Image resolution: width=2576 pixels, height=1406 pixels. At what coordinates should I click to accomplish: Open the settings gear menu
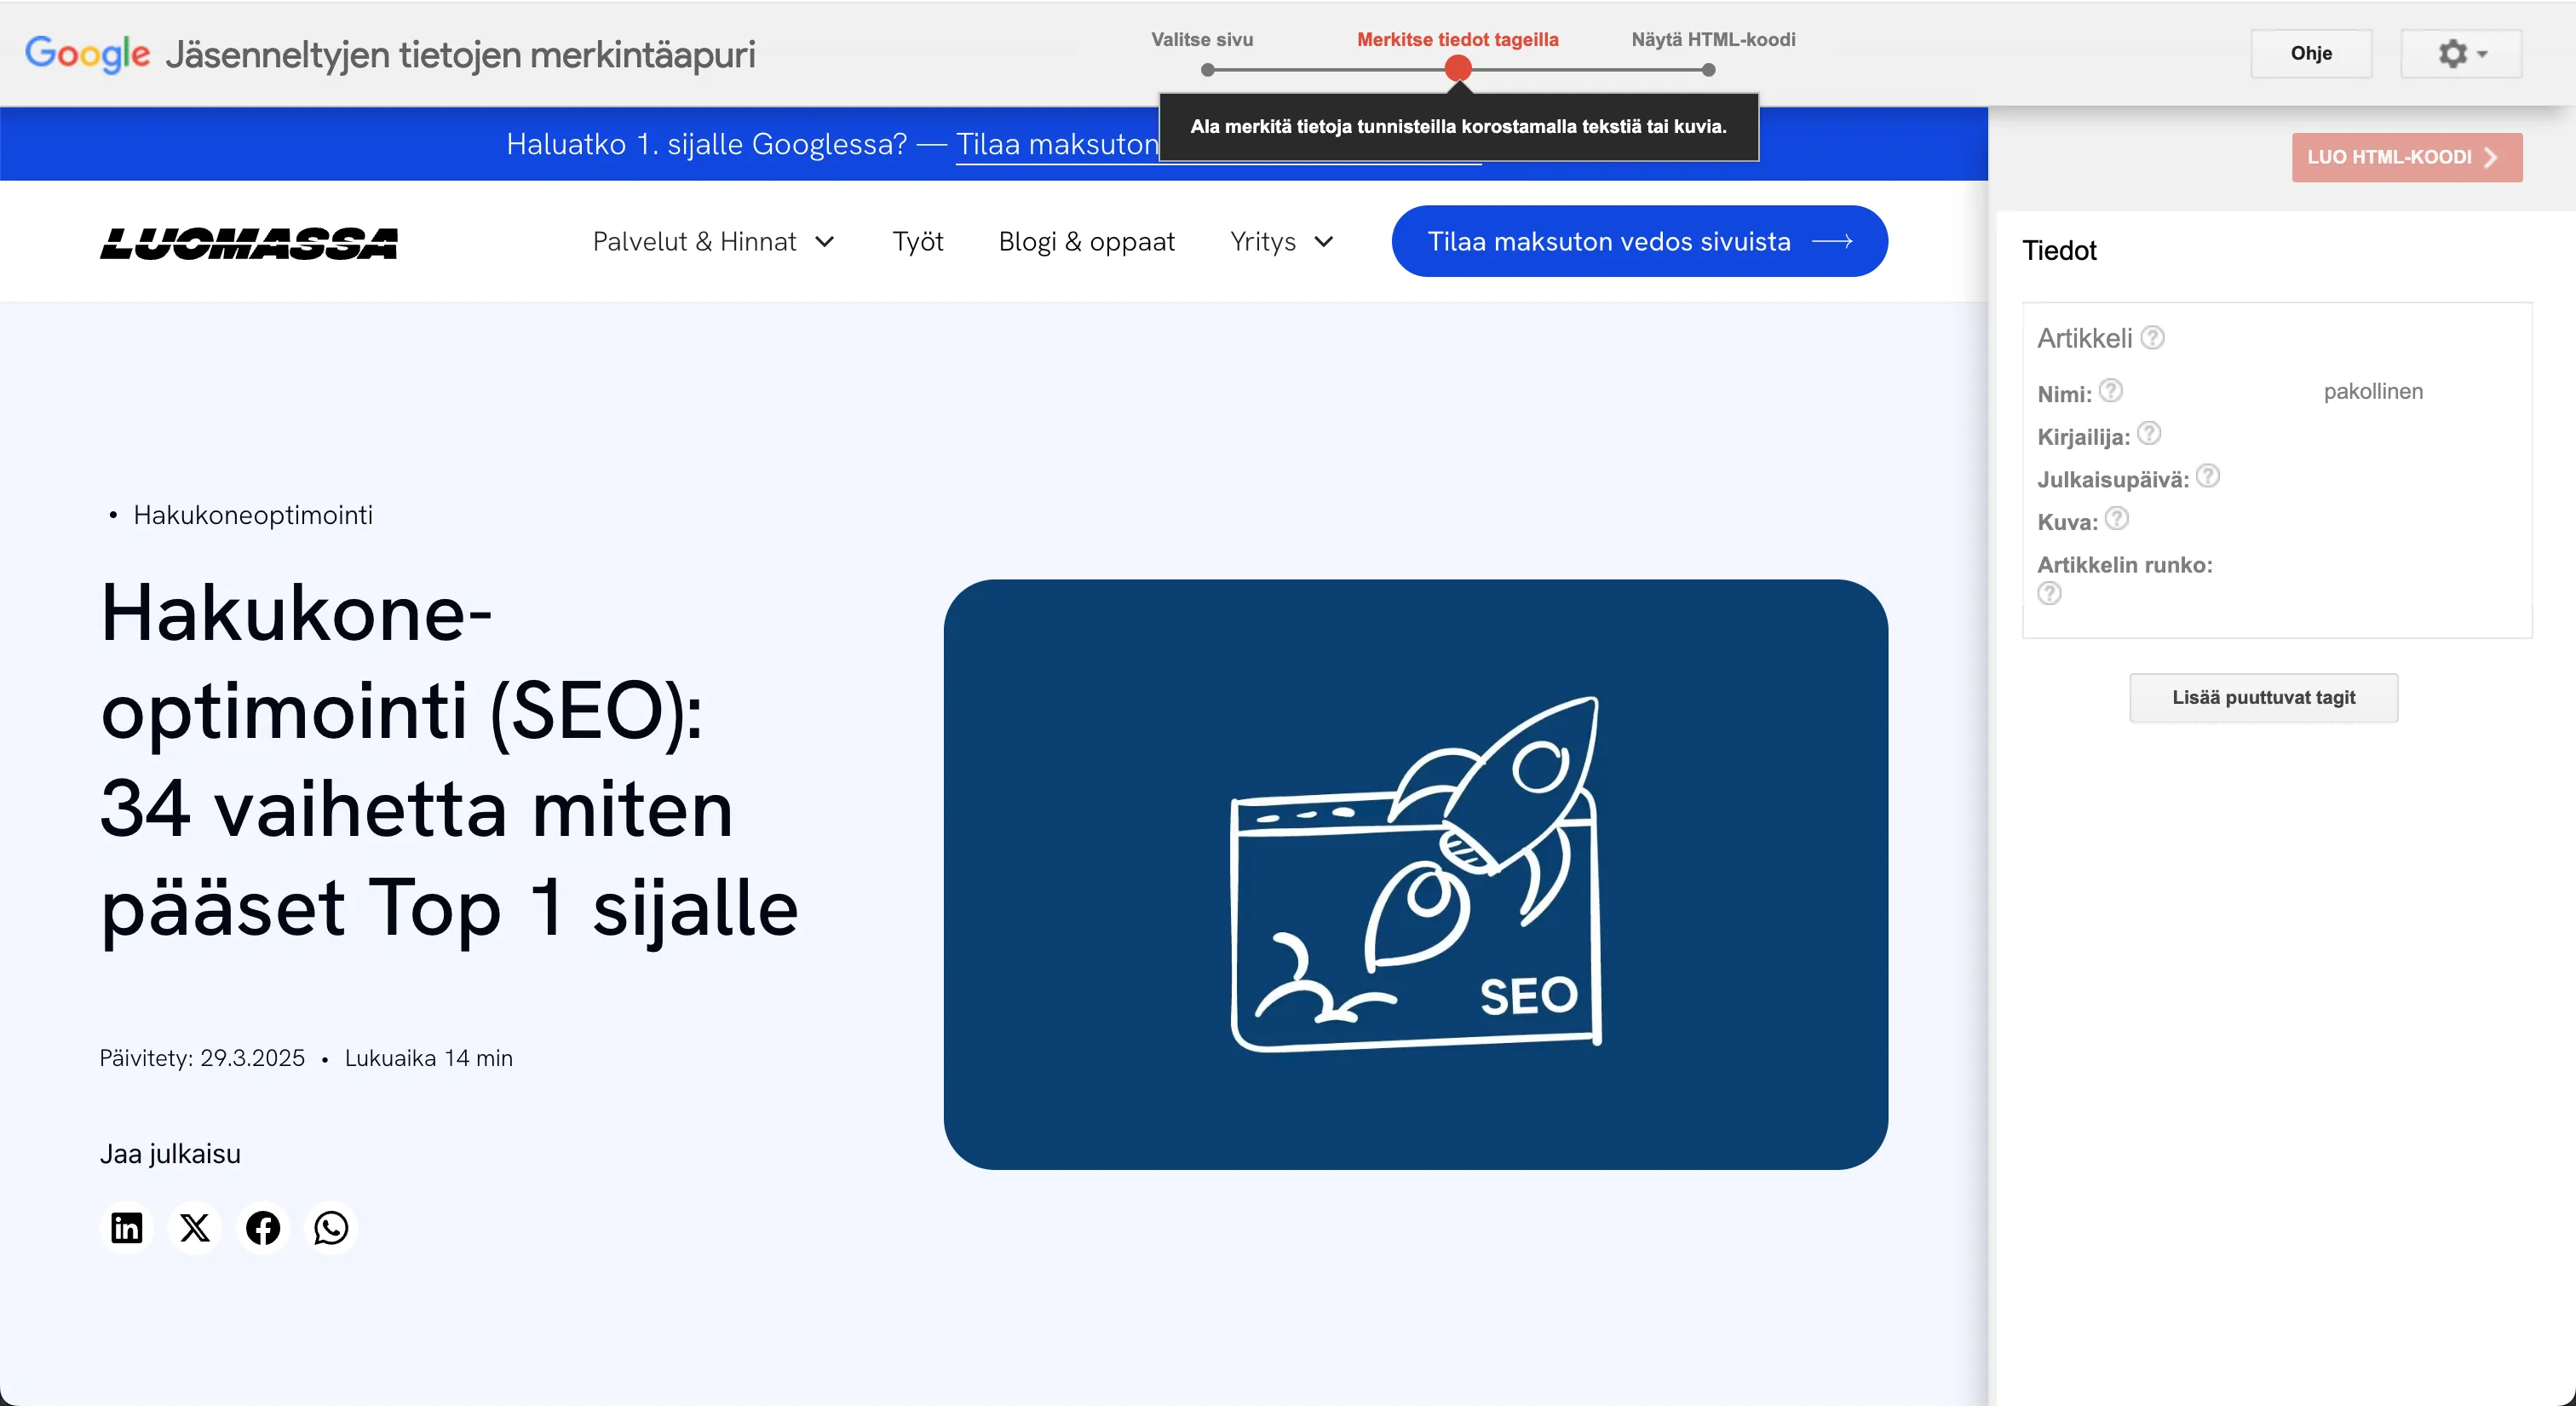pyautogui.click(x=2452, y=53)
